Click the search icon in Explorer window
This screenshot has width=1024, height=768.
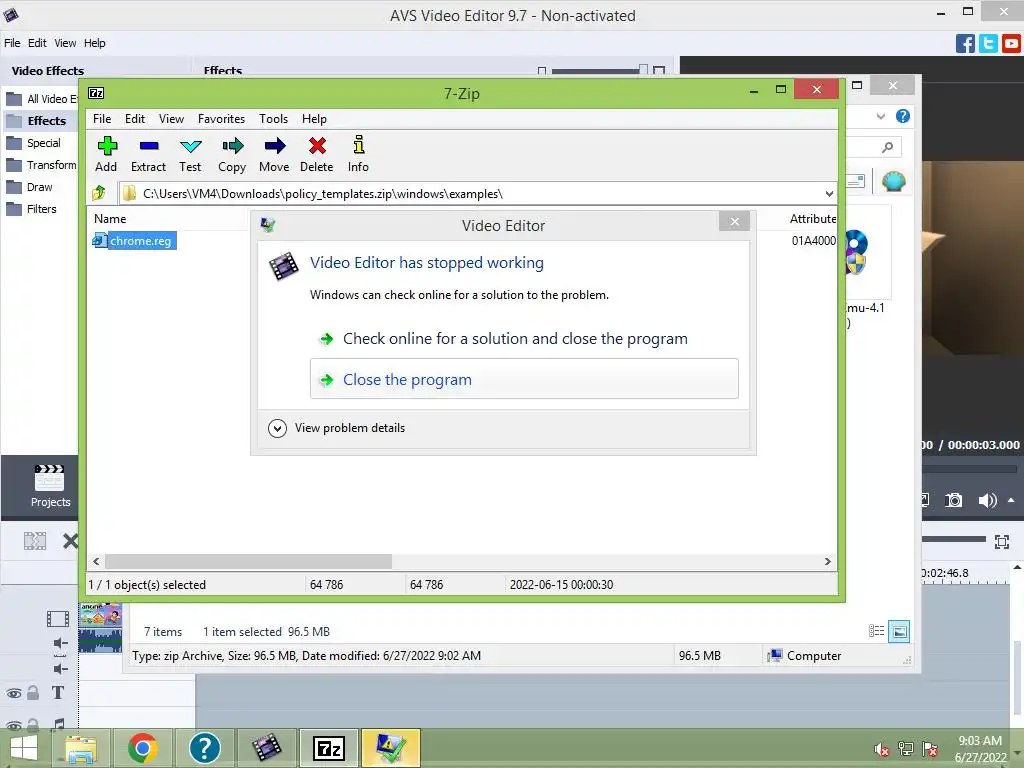click(x=887, y=148)
